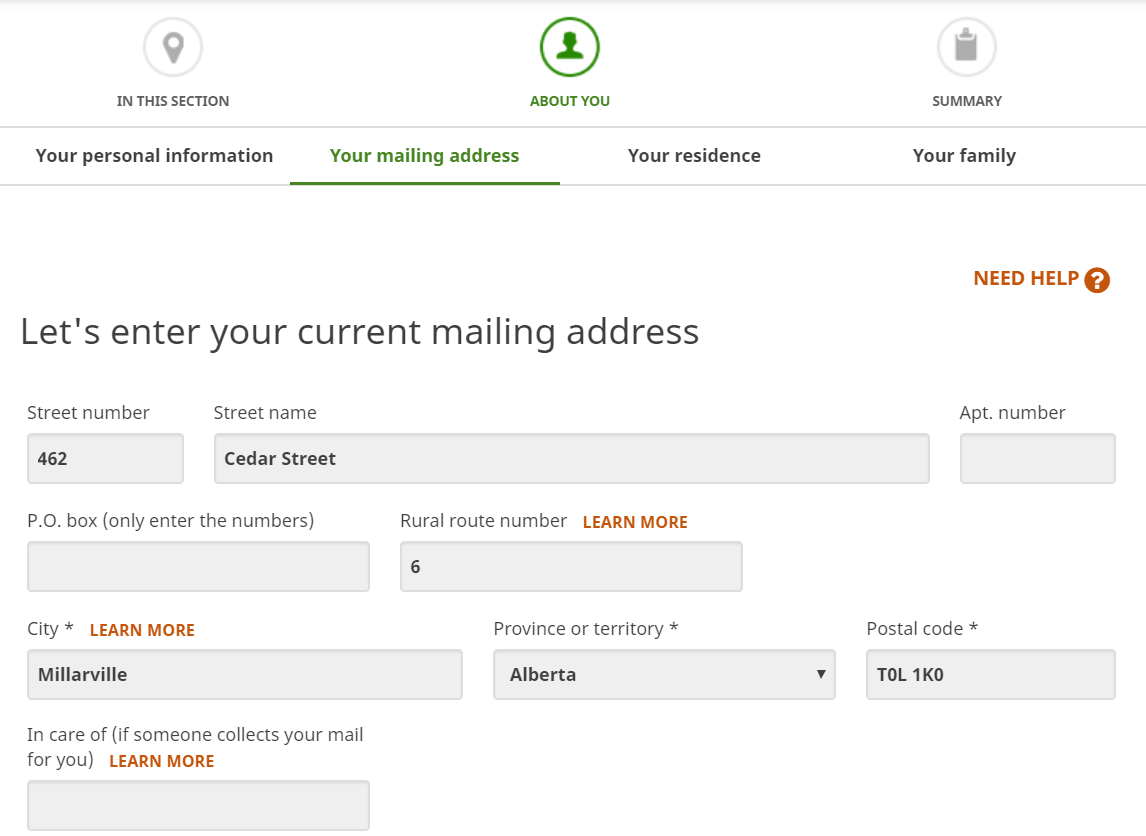Focus the Postal code field T0L 1K0
Screen dimensions: 1146x836
tap(991, 674)
